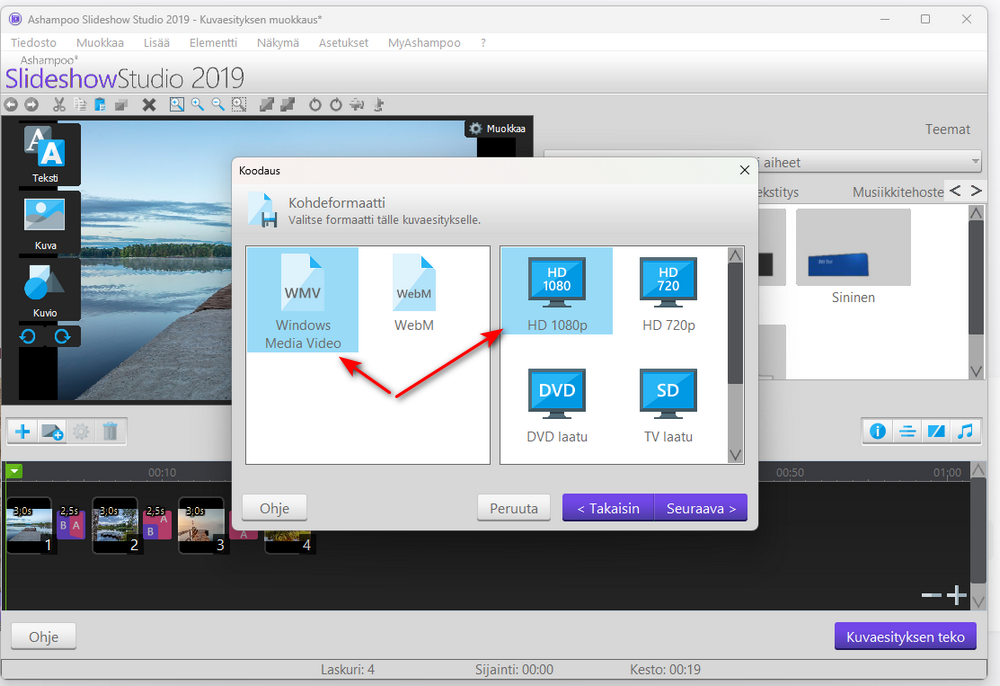1000x686 pixels.
Task: Expand timeline with the plus zoom control
Action: coord(956,595)
